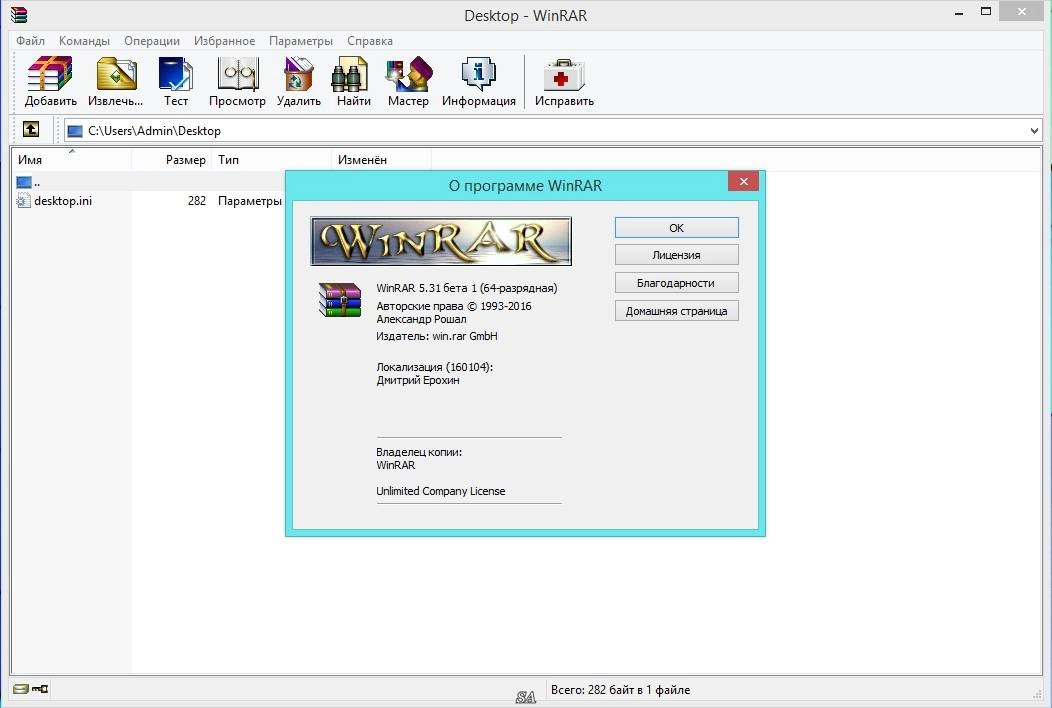The width and height of the screenshot is (1052, 708).
Task: Click the Извлечь (Extract) toolbar icon
Action: pyautogui.click(x=115, y=81)
